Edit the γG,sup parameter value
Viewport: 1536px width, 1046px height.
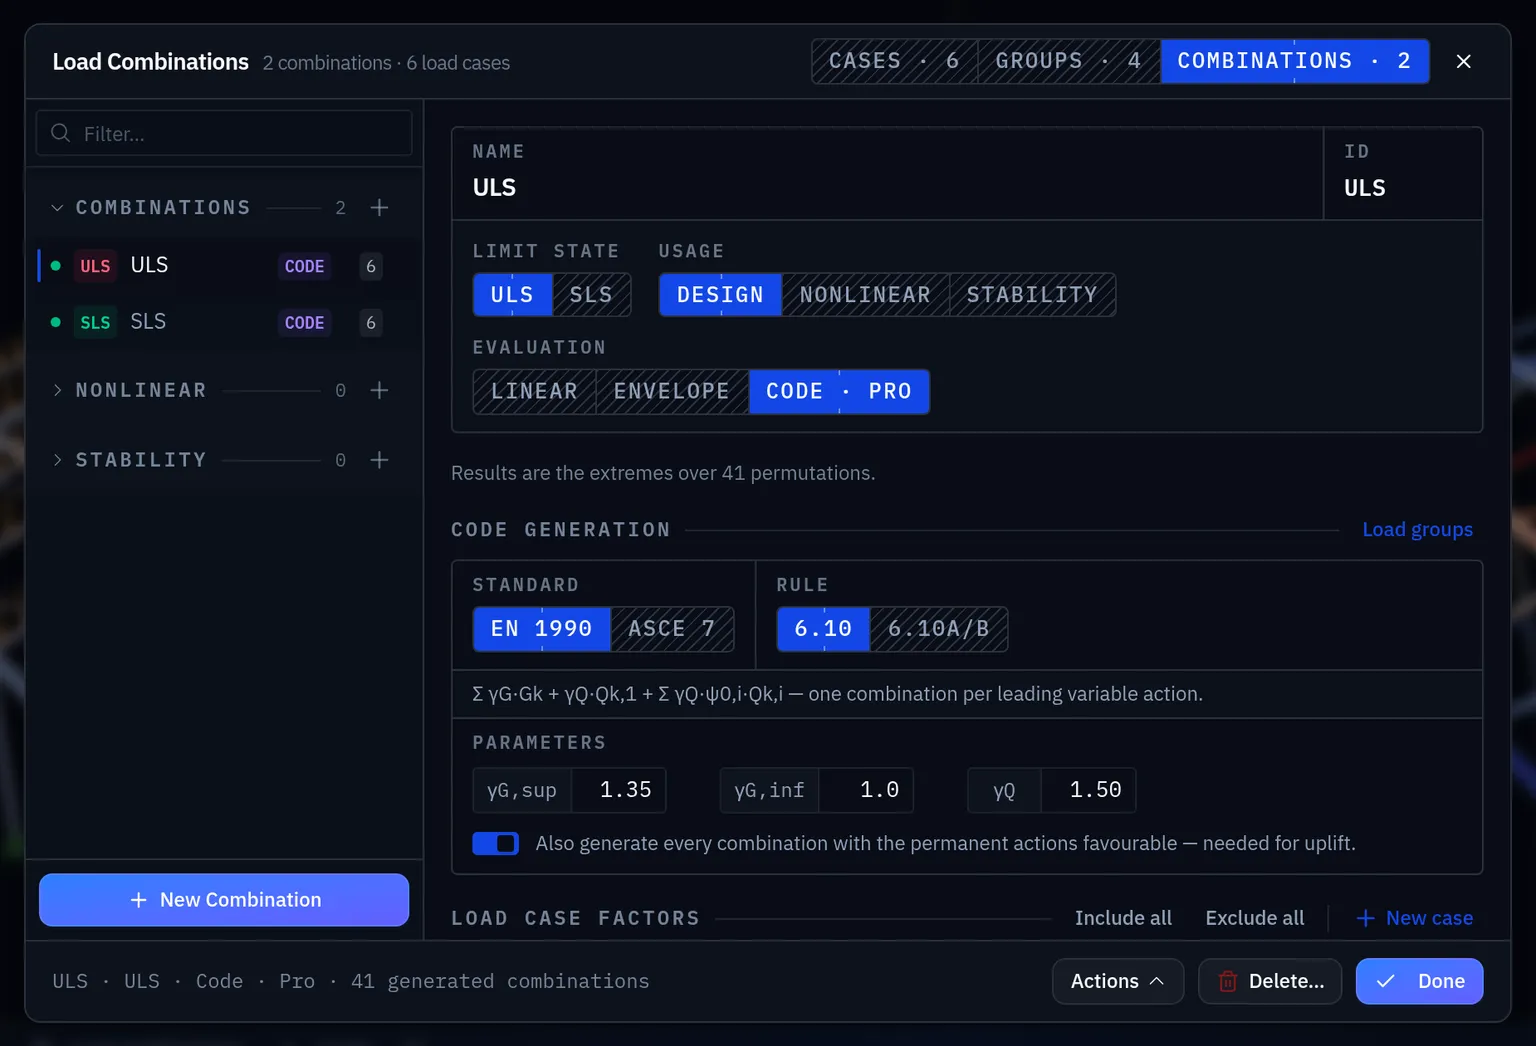coord(618,790)
